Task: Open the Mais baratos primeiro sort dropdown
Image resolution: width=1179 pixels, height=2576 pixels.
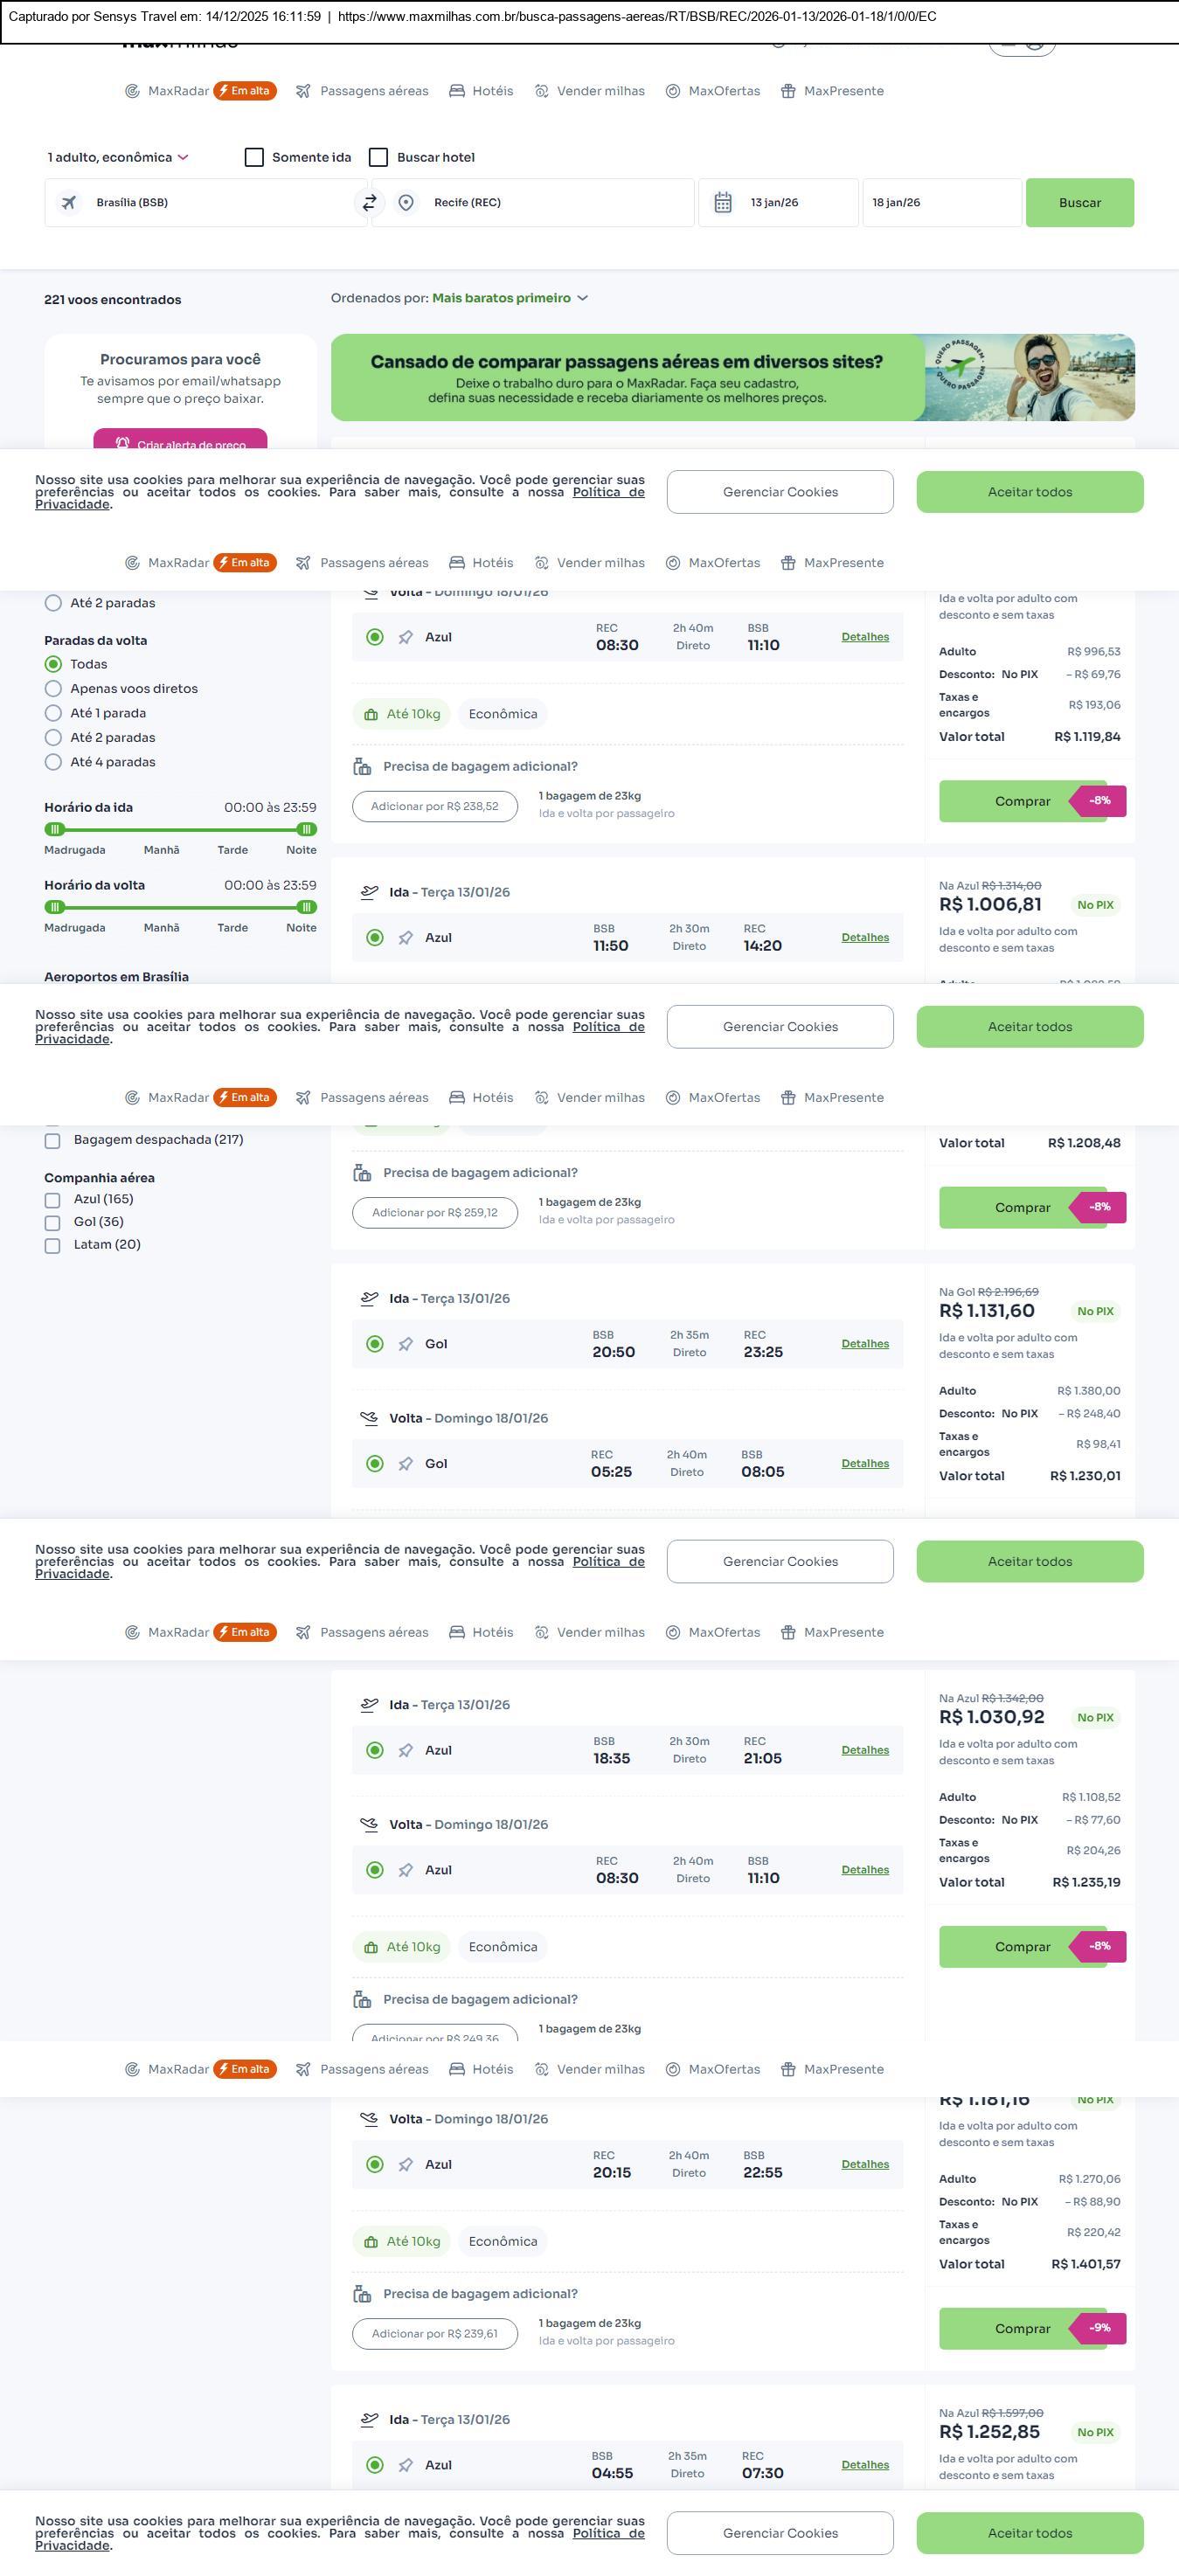Action: (510, 298)
